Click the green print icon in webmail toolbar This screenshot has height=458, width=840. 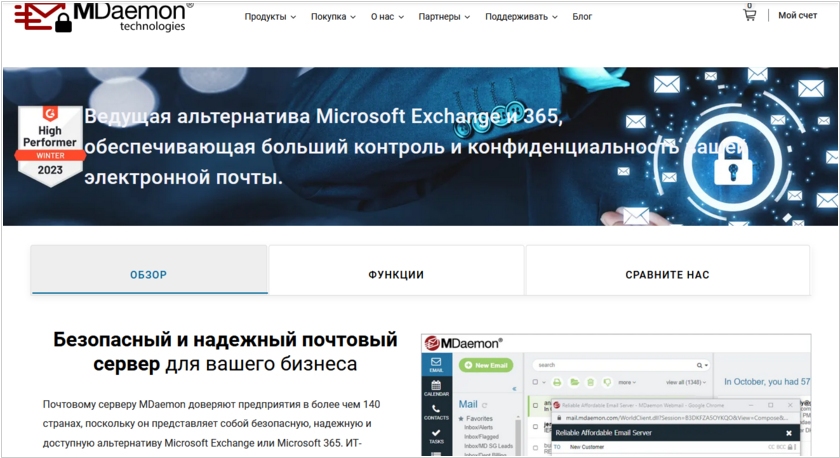coord(557,382)
